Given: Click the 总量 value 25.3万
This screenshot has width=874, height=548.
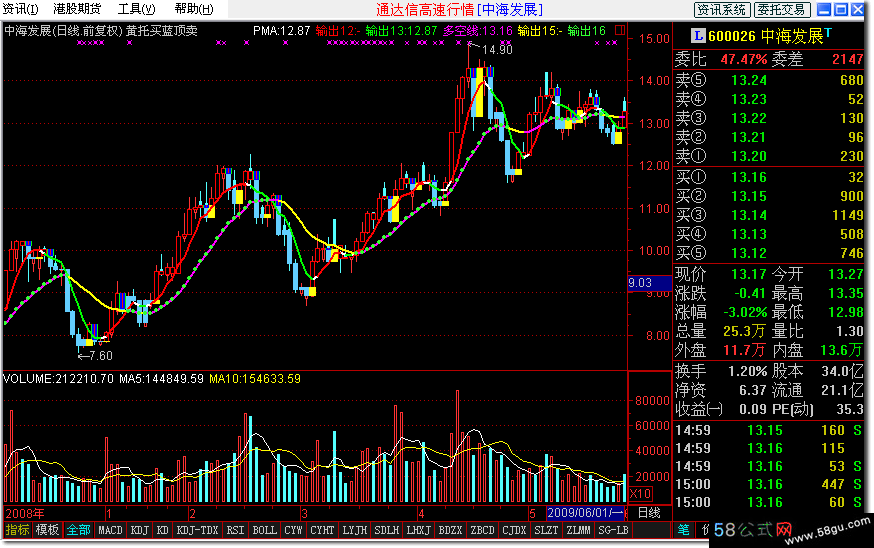Looking at the screenshot, I should (x=744, y=331).
